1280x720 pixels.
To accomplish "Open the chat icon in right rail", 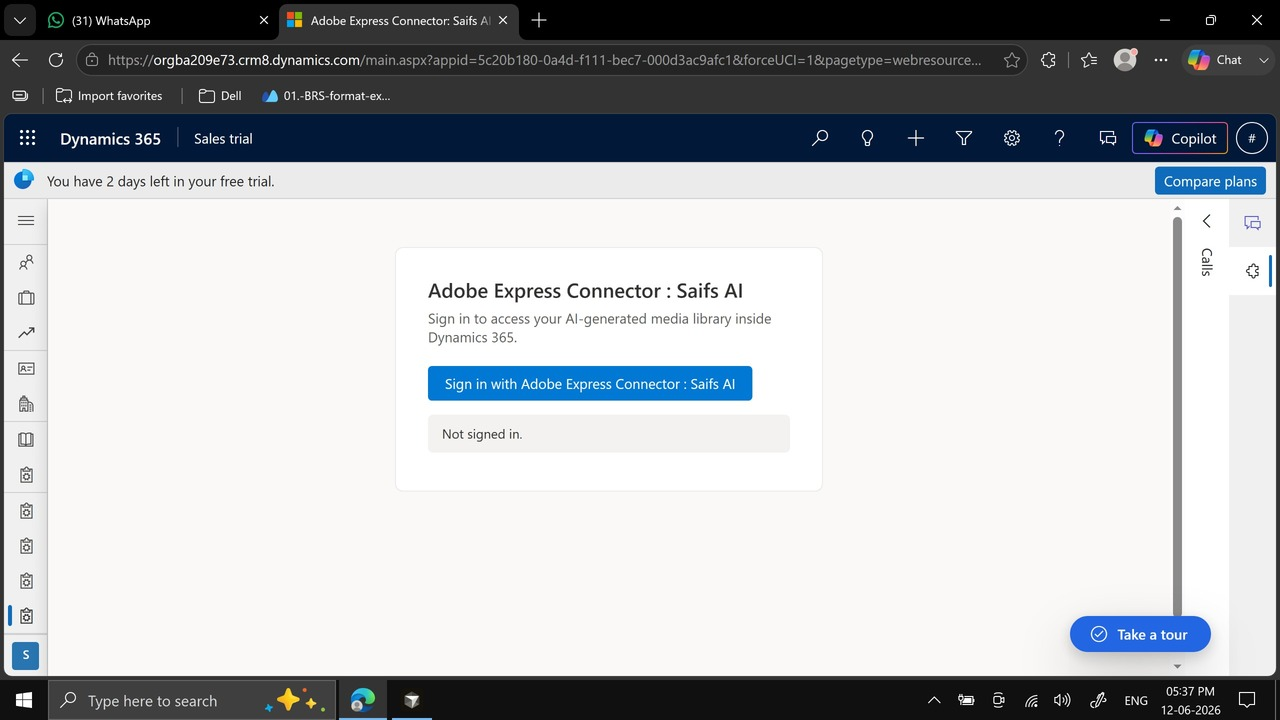I will click(x=1252, y=223).
